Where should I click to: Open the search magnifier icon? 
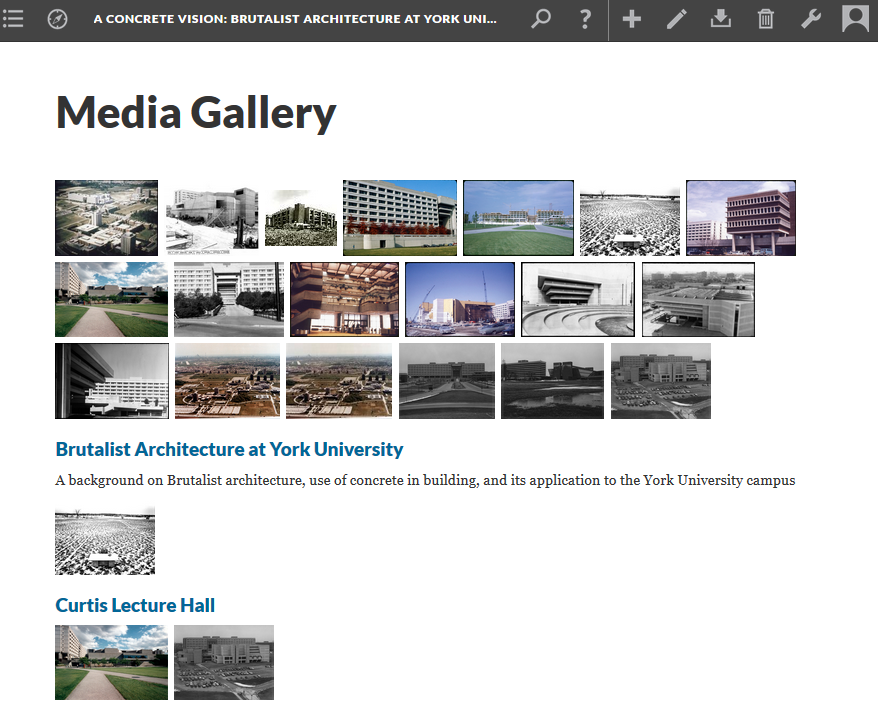coord(540,19)
